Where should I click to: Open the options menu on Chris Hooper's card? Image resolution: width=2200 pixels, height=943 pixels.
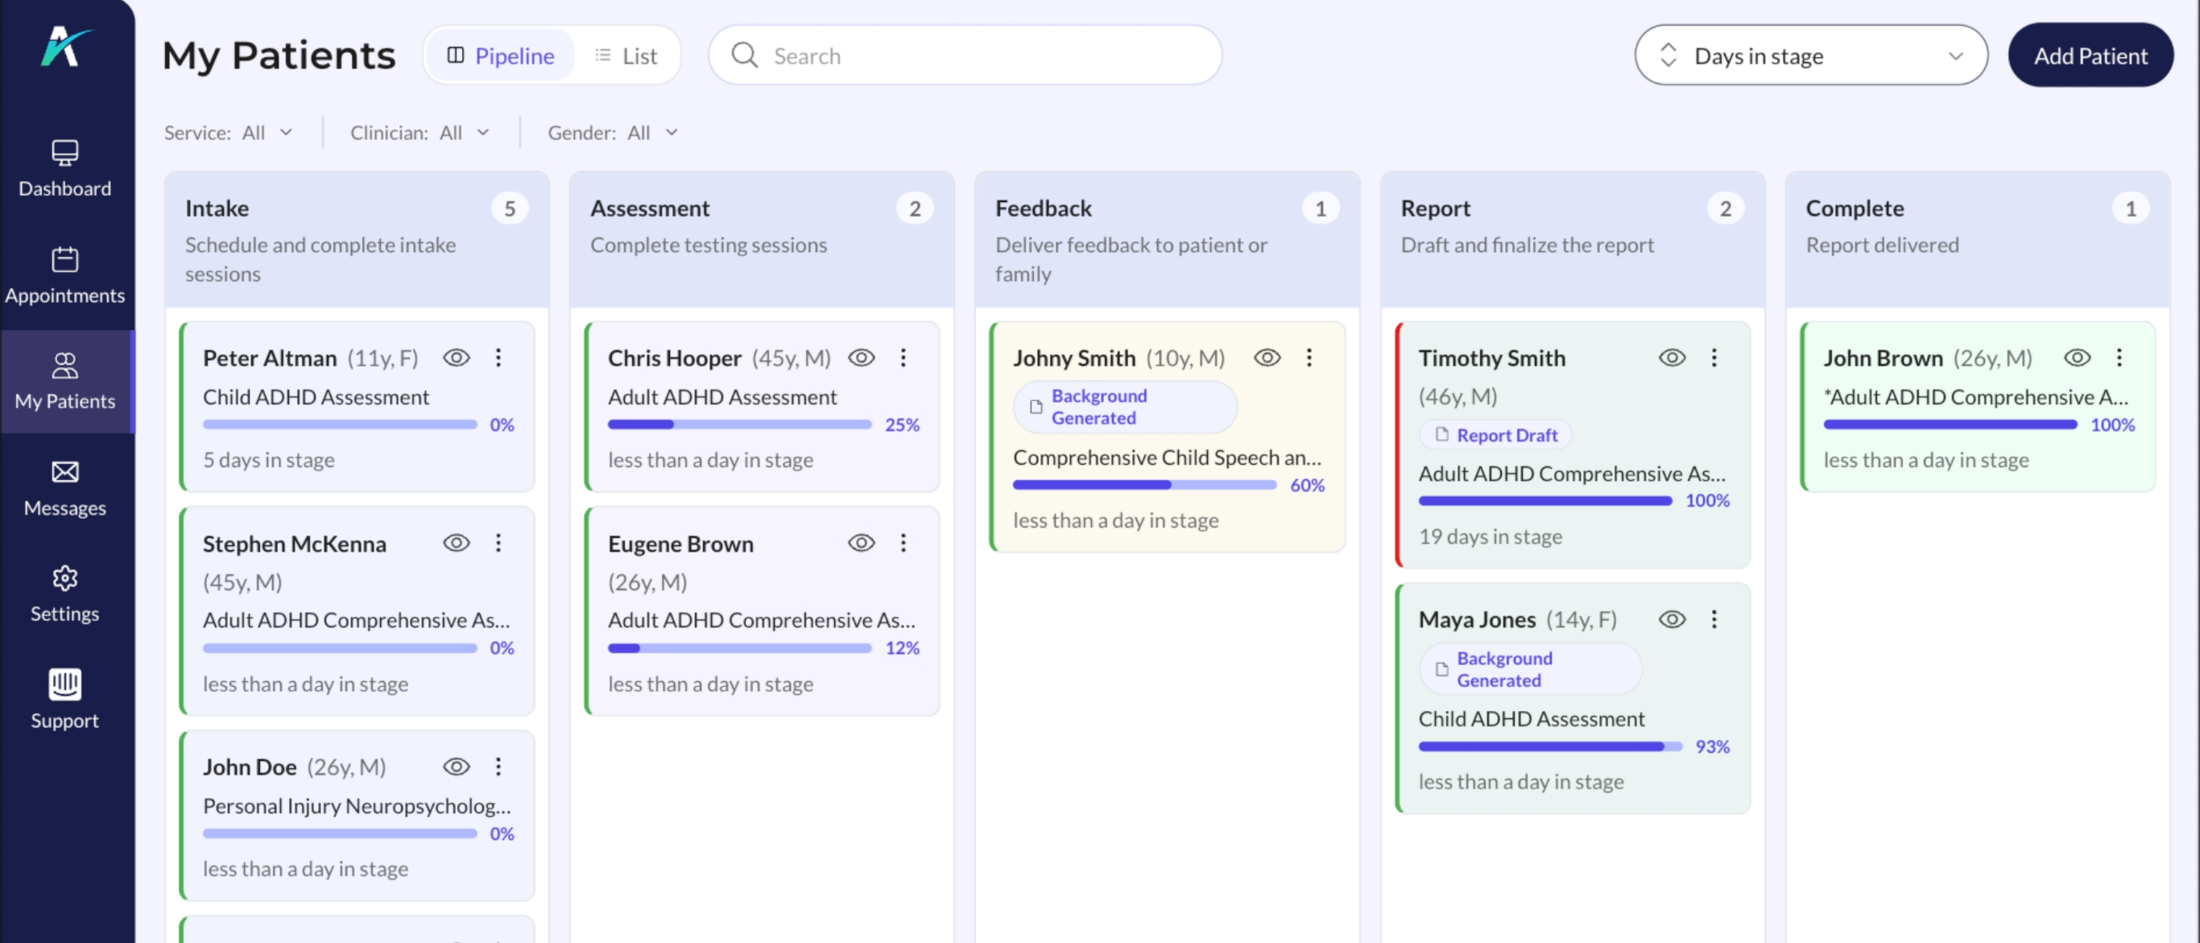903,358
